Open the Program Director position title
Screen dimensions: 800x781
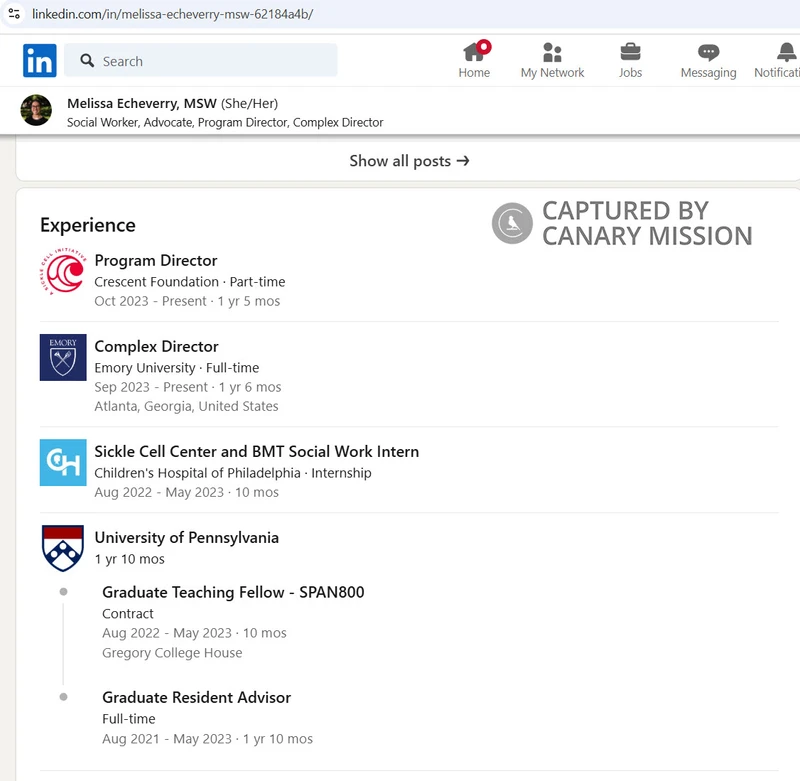click(x=156, y=261)
